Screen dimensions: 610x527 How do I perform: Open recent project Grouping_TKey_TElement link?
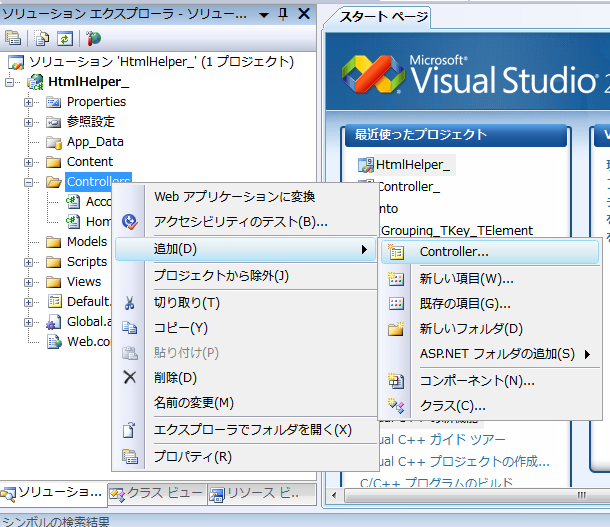[457, 231]
